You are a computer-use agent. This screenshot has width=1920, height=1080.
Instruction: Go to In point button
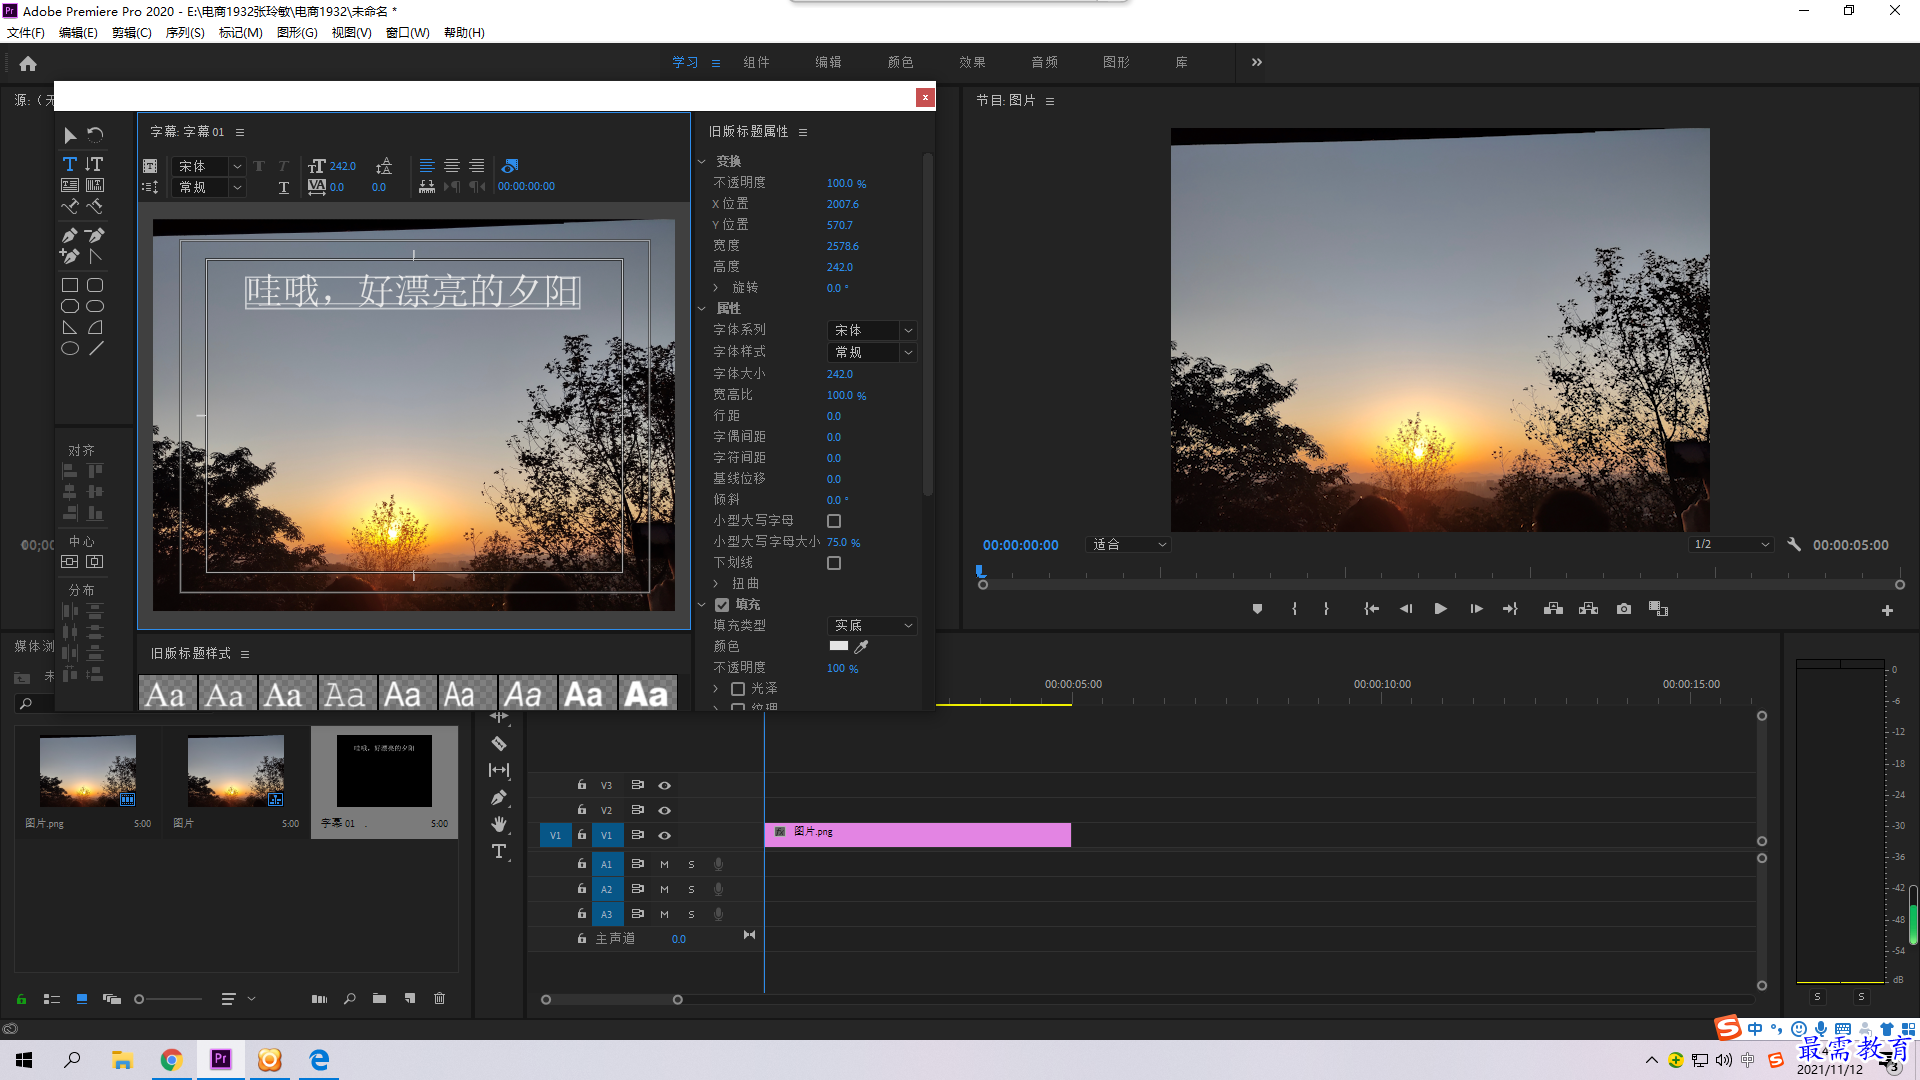[x=1371, y=609]
